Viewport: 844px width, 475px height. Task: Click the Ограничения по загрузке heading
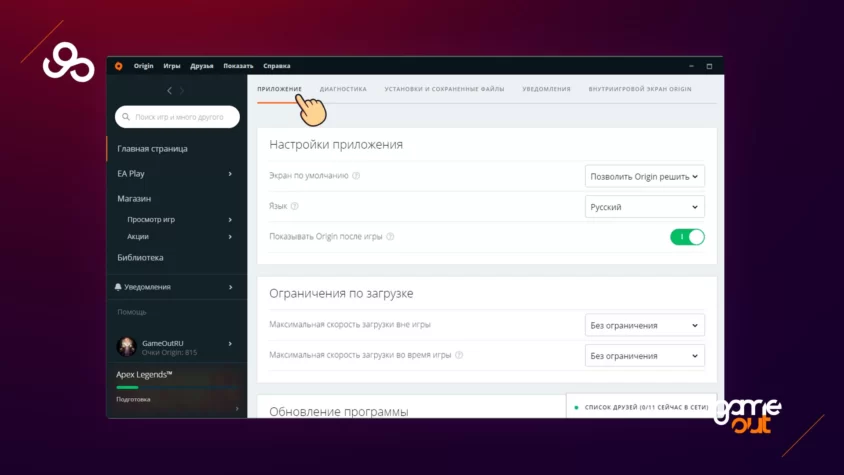coord(341,294)
